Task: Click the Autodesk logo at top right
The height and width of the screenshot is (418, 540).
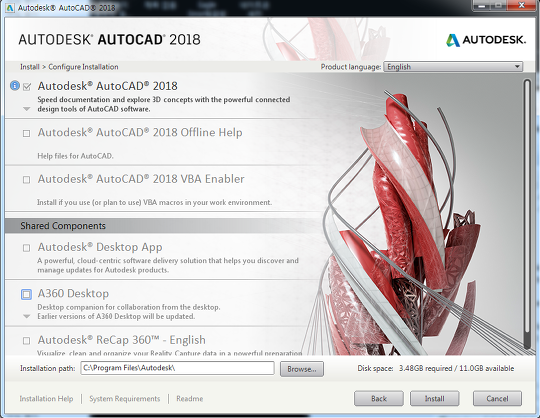Action: [486, 40]
